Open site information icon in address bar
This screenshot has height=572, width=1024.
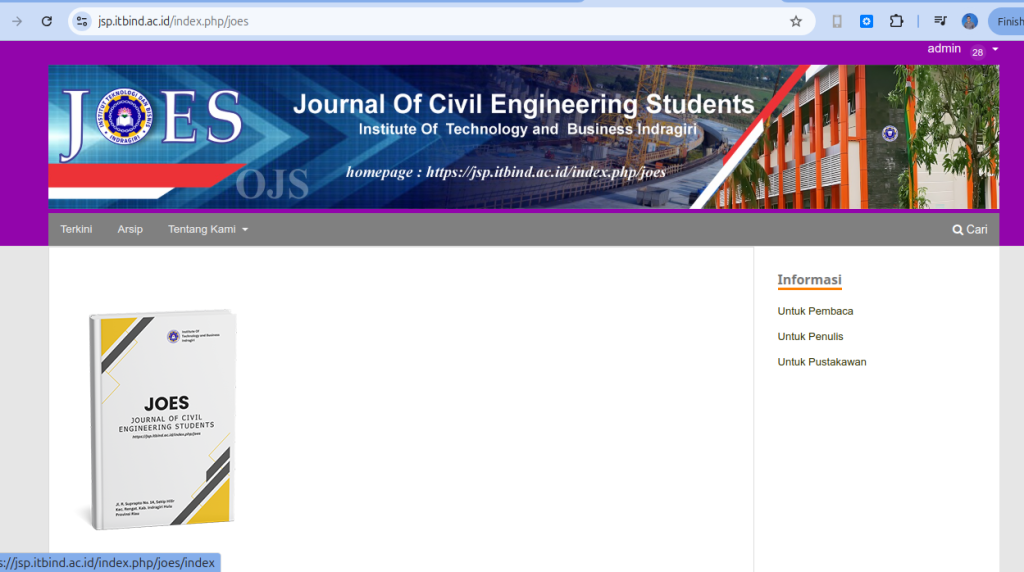(x=82, y=22)
